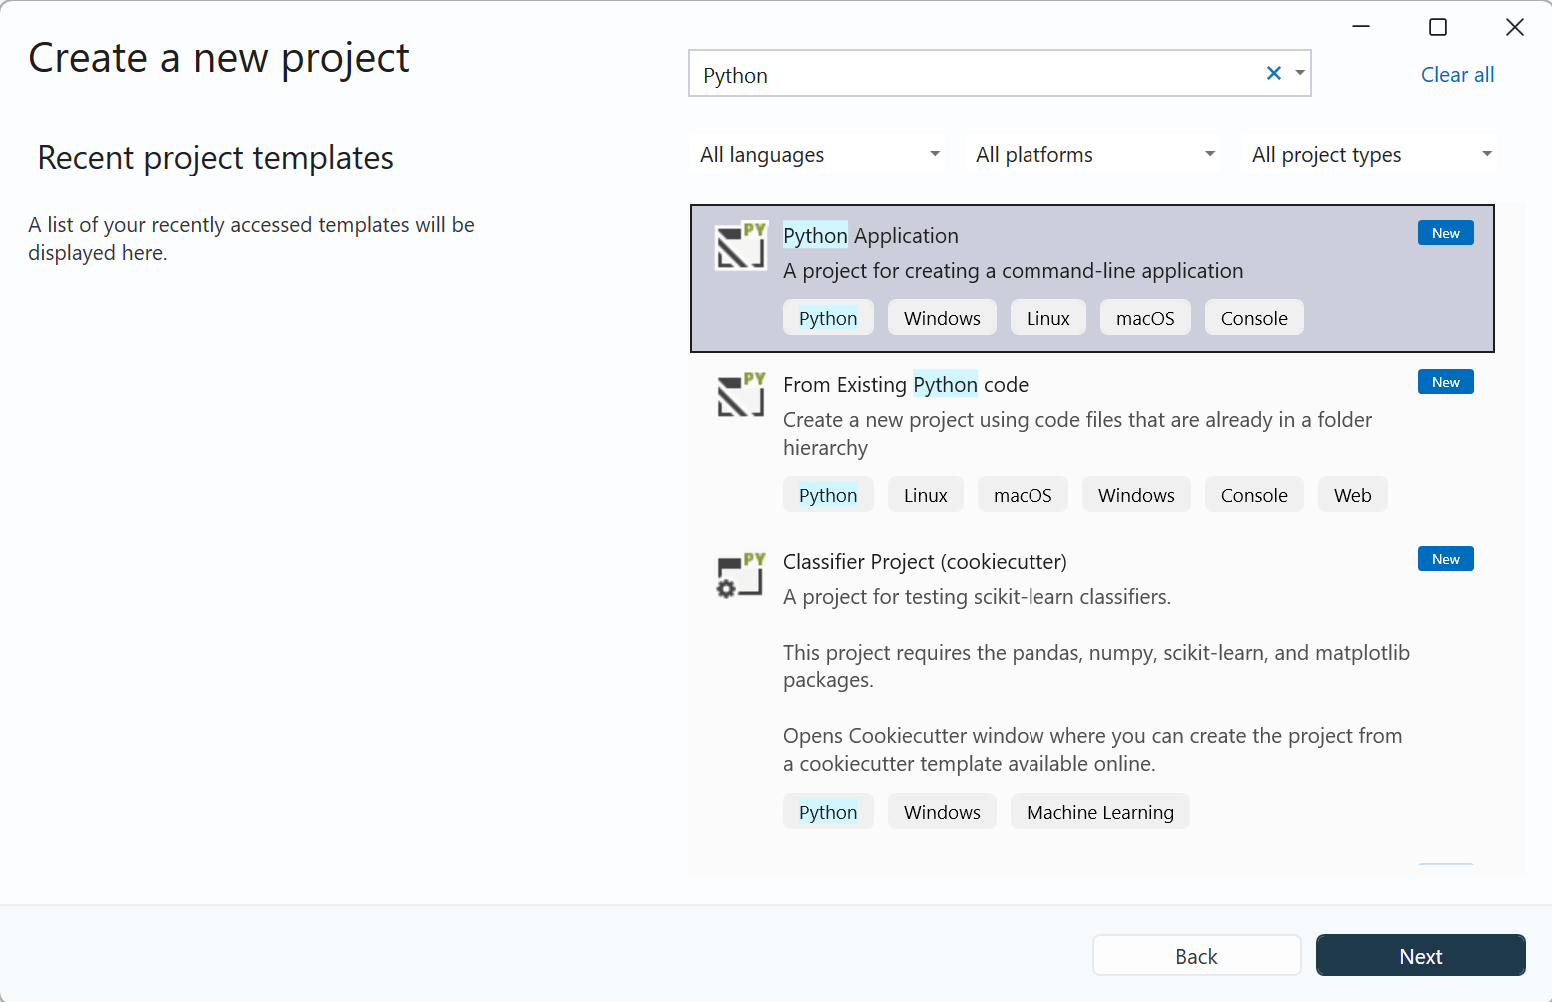Select the macOS tag under Python Application
Image resolution: width=1552 pixels, height=1002 pixels.
(x=1145, y=317)
